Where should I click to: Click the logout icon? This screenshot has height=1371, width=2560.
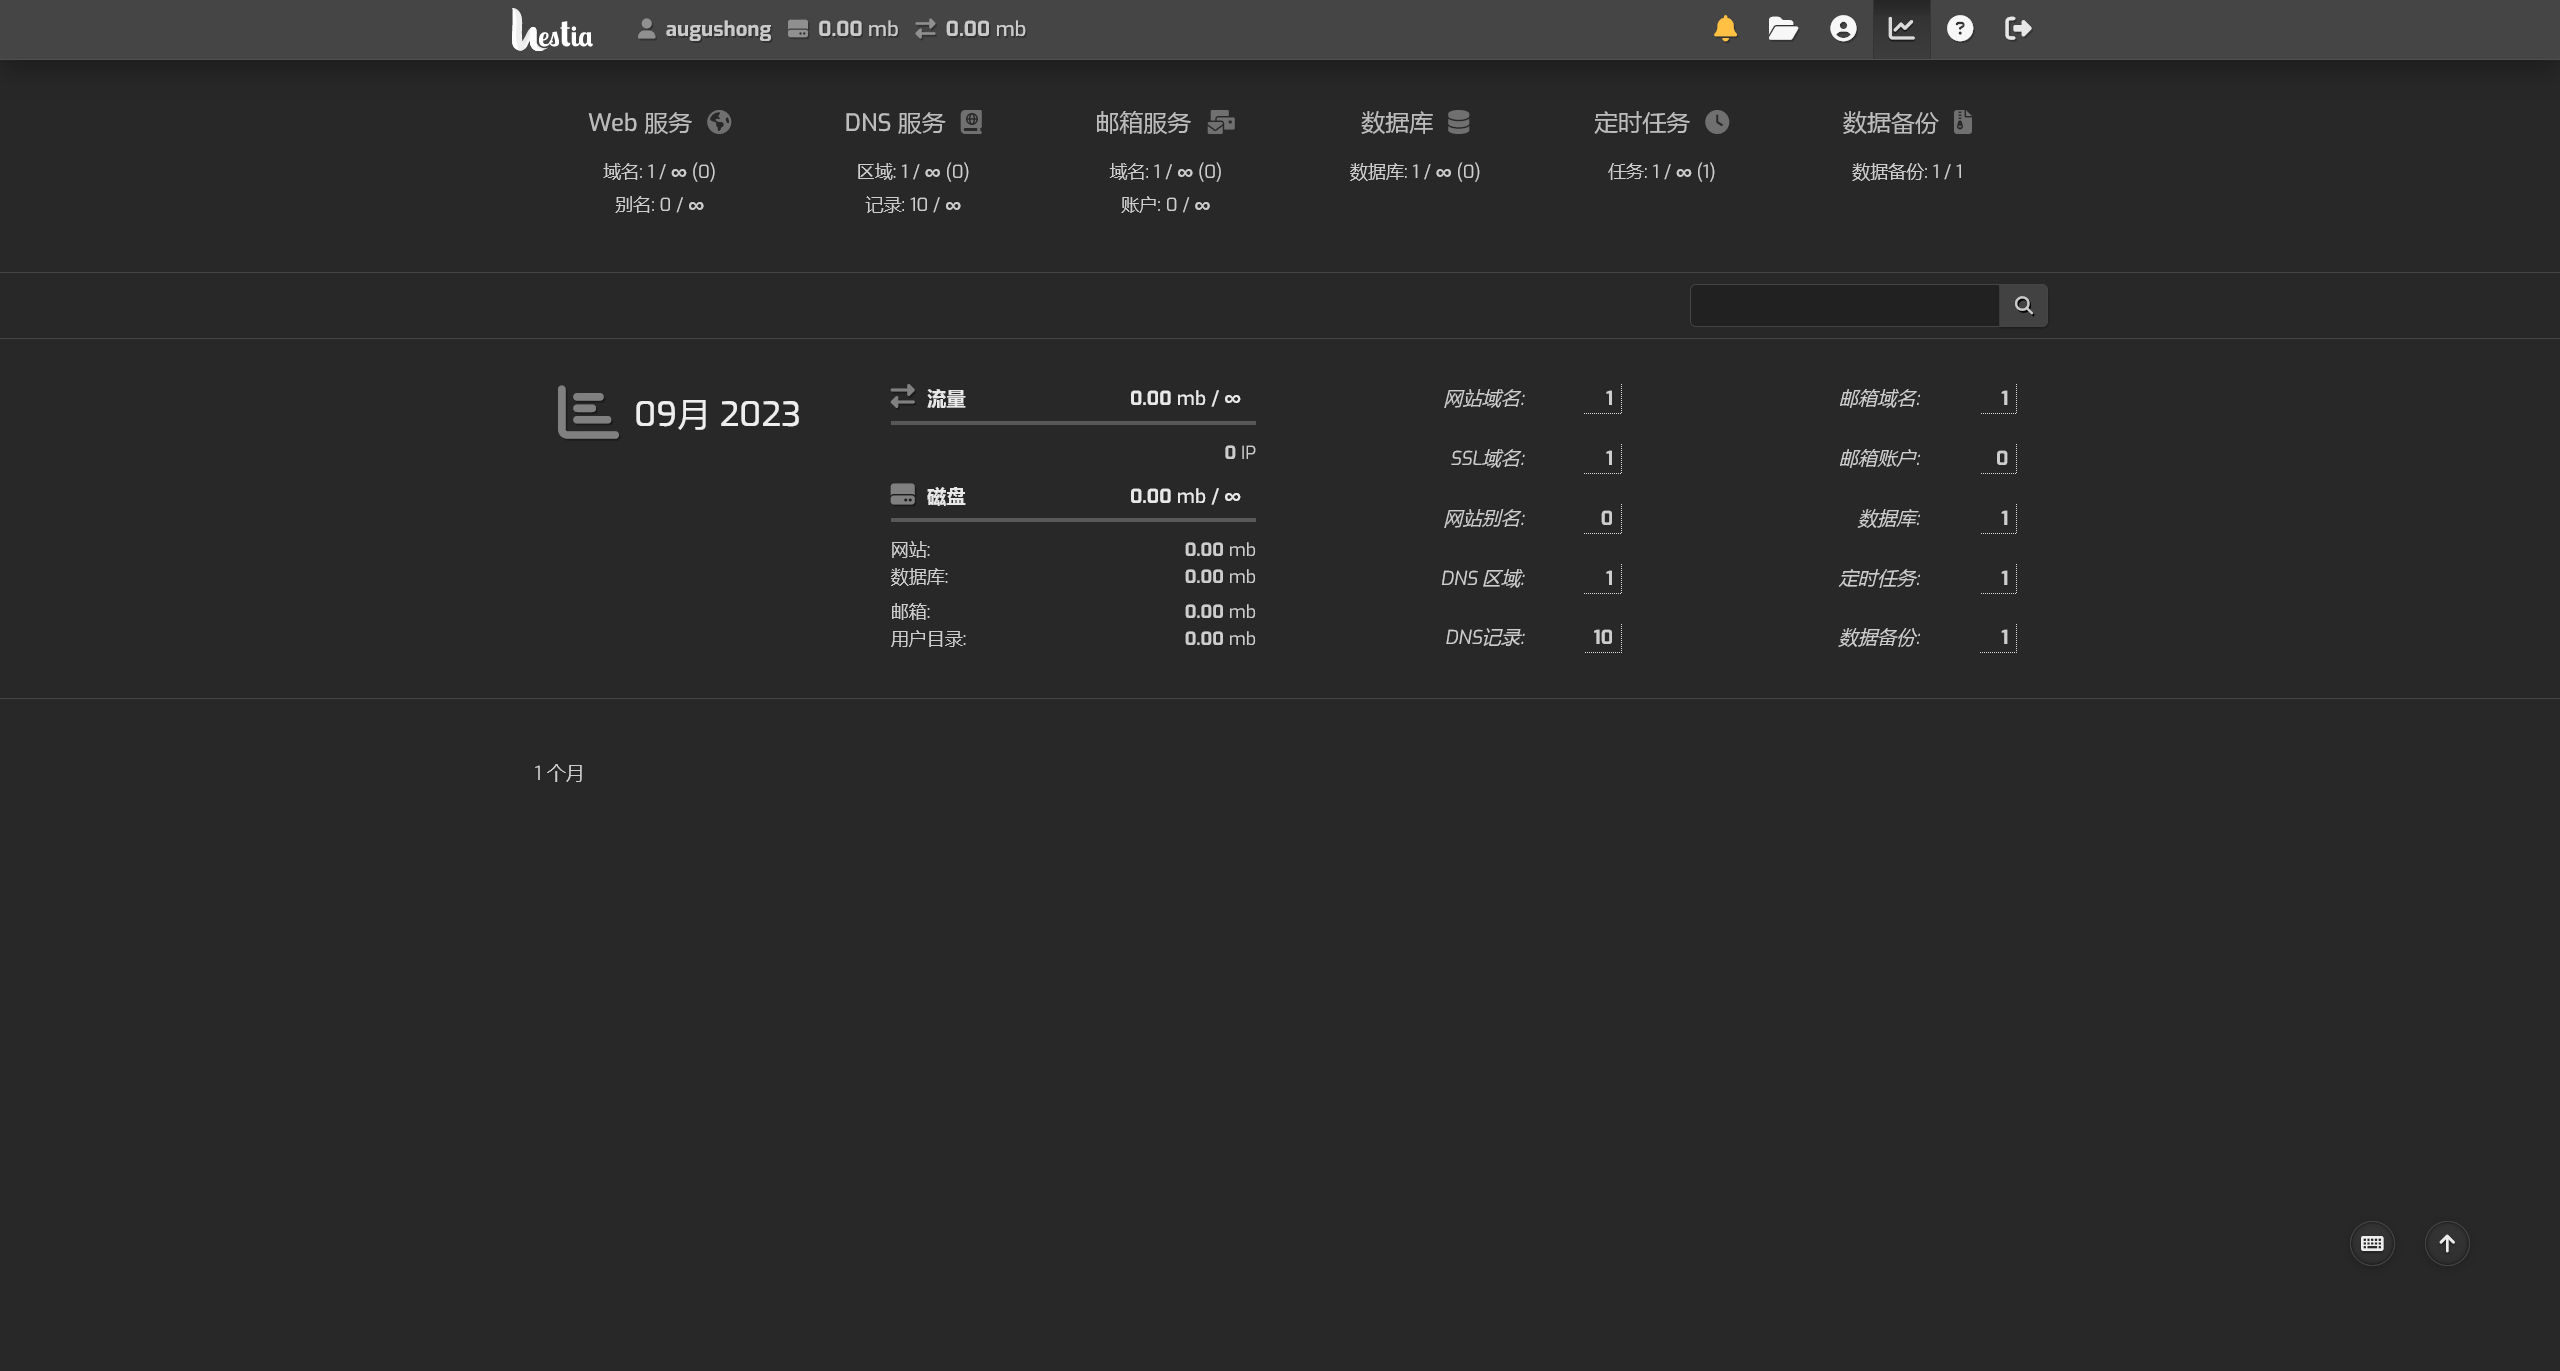[x=2018, y=28]
